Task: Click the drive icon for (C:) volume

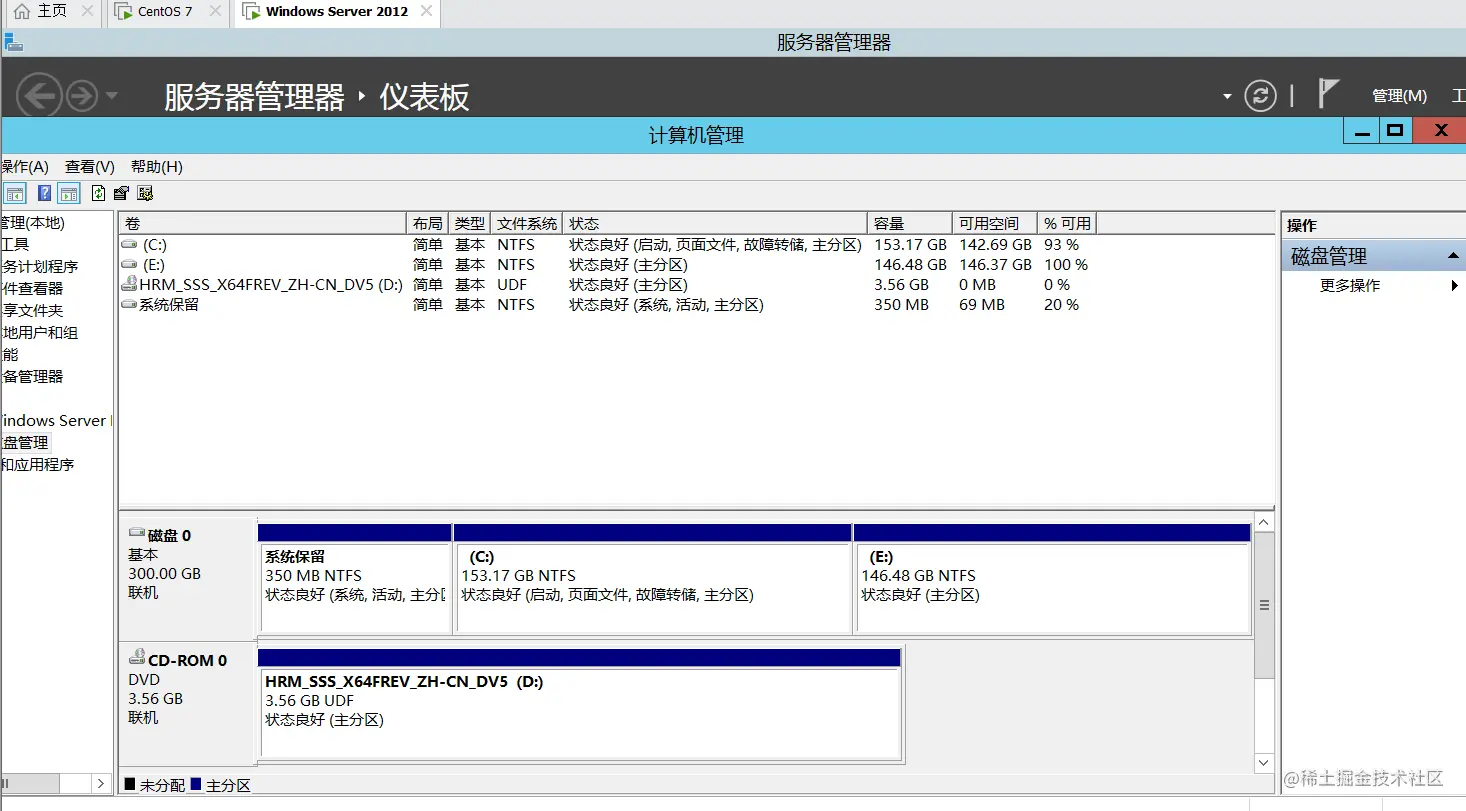Action: coord(129,244)
